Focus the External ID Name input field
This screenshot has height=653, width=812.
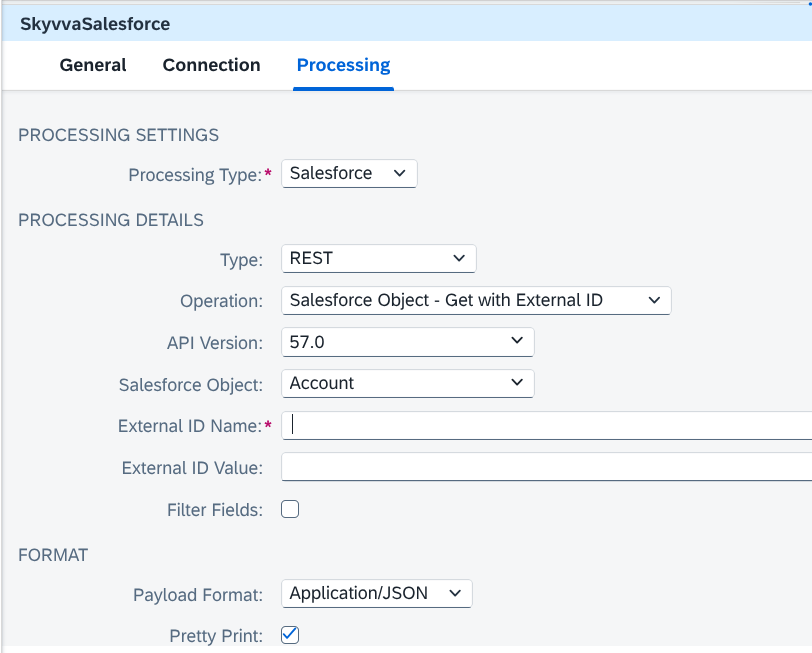[546, 426]
